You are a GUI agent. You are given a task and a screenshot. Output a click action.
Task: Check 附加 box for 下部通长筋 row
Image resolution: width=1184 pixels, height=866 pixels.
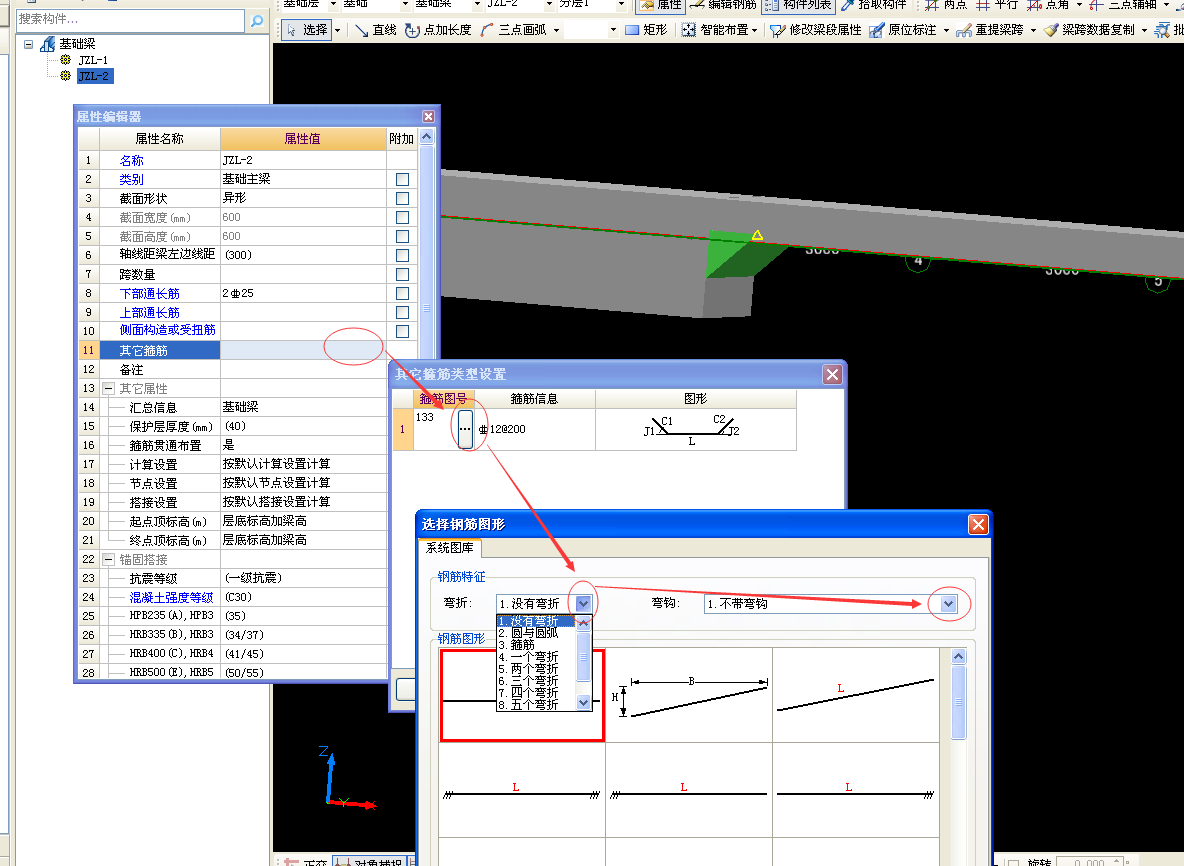(402, 294)
